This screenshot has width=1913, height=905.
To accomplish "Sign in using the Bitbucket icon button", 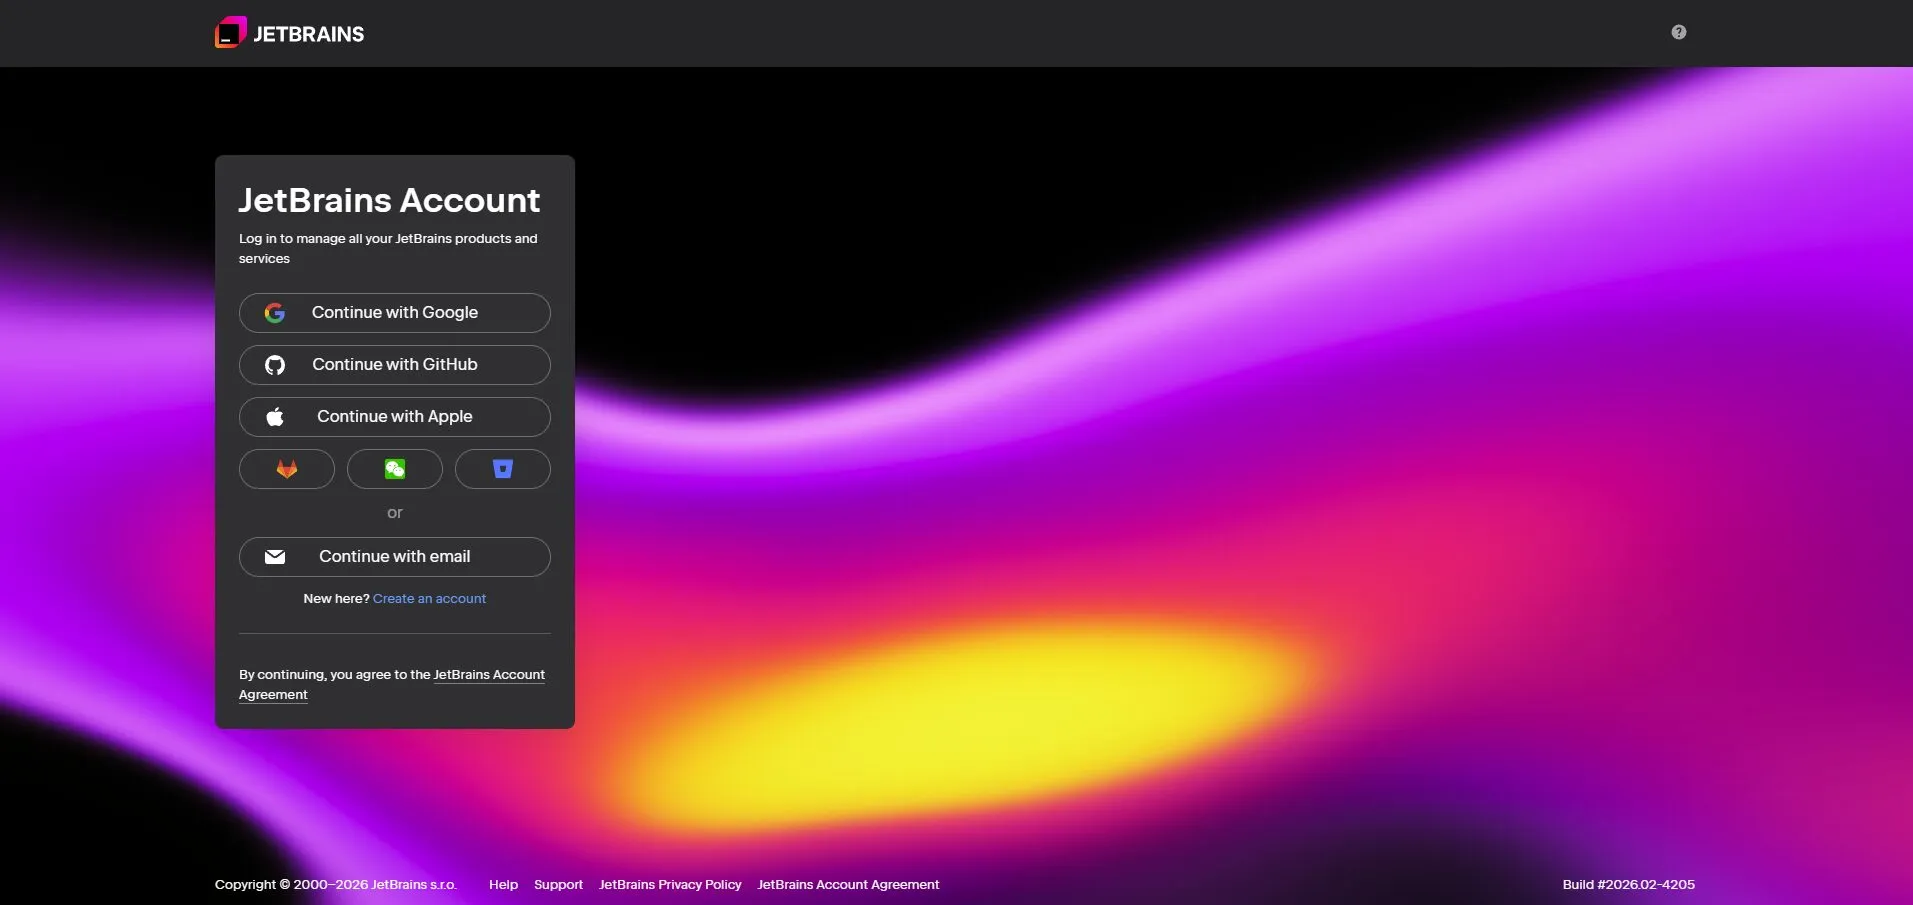I will 503,469.
